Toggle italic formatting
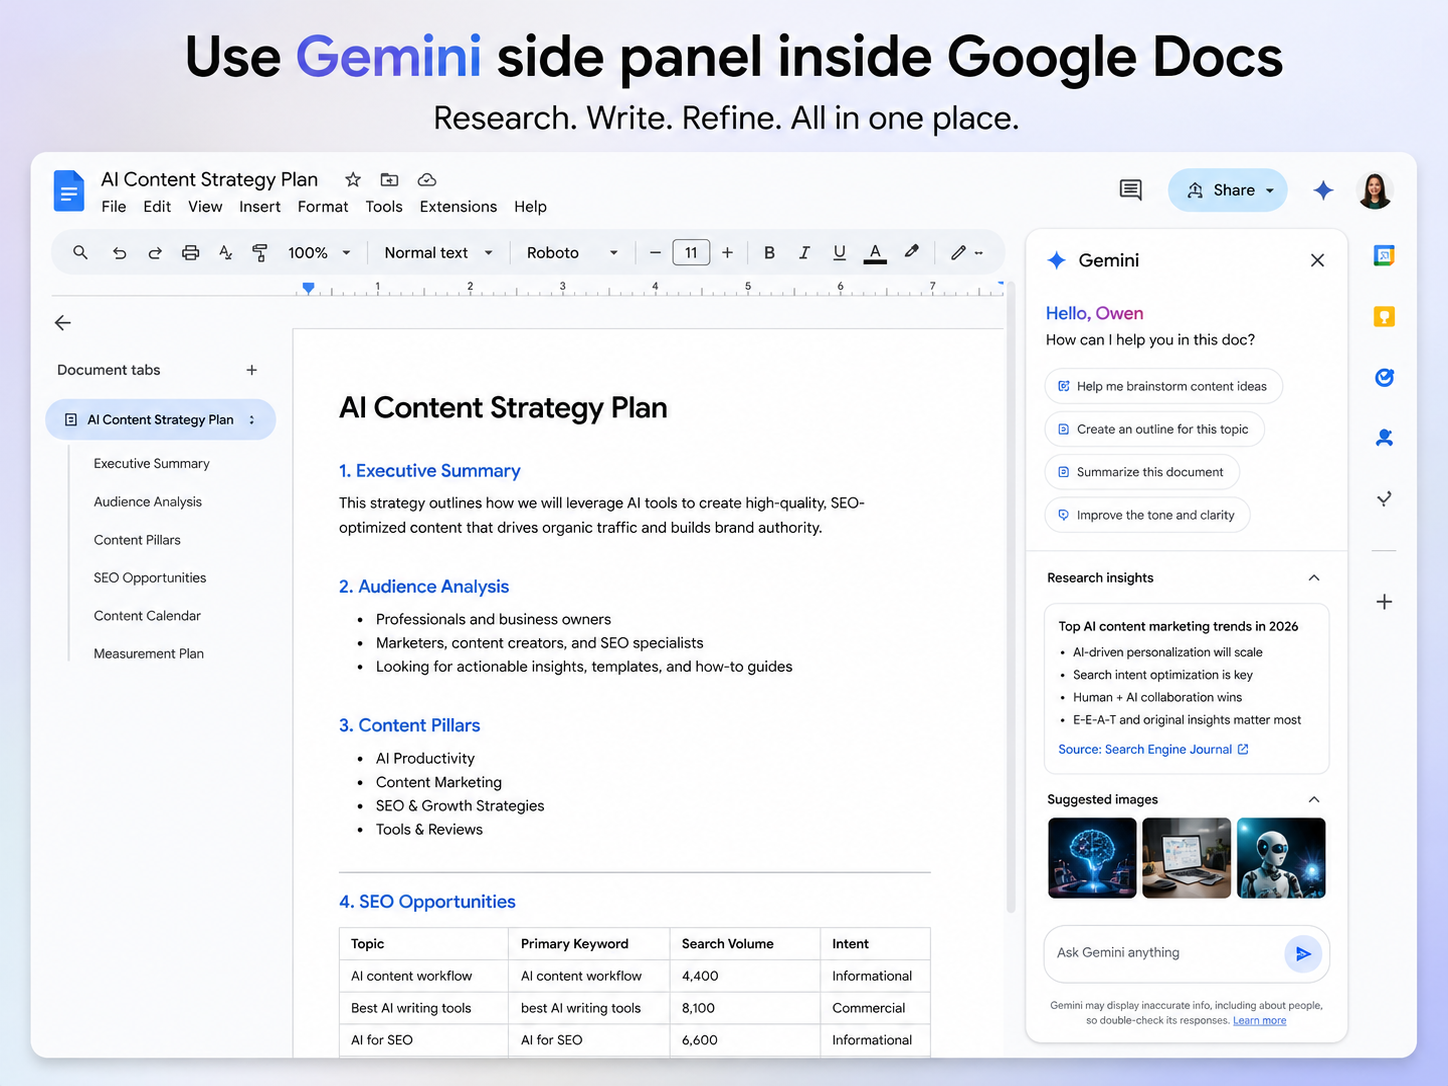This screenshot has width=1448, height=1086. pos(804,253)
